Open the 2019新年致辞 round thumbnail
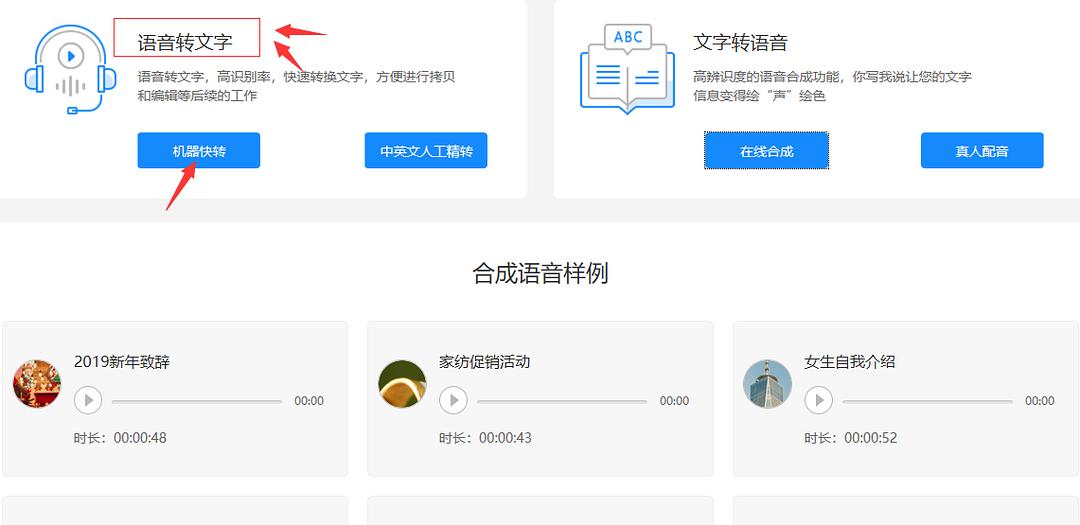The image size is (1080, 525). [x=37, y=384]
